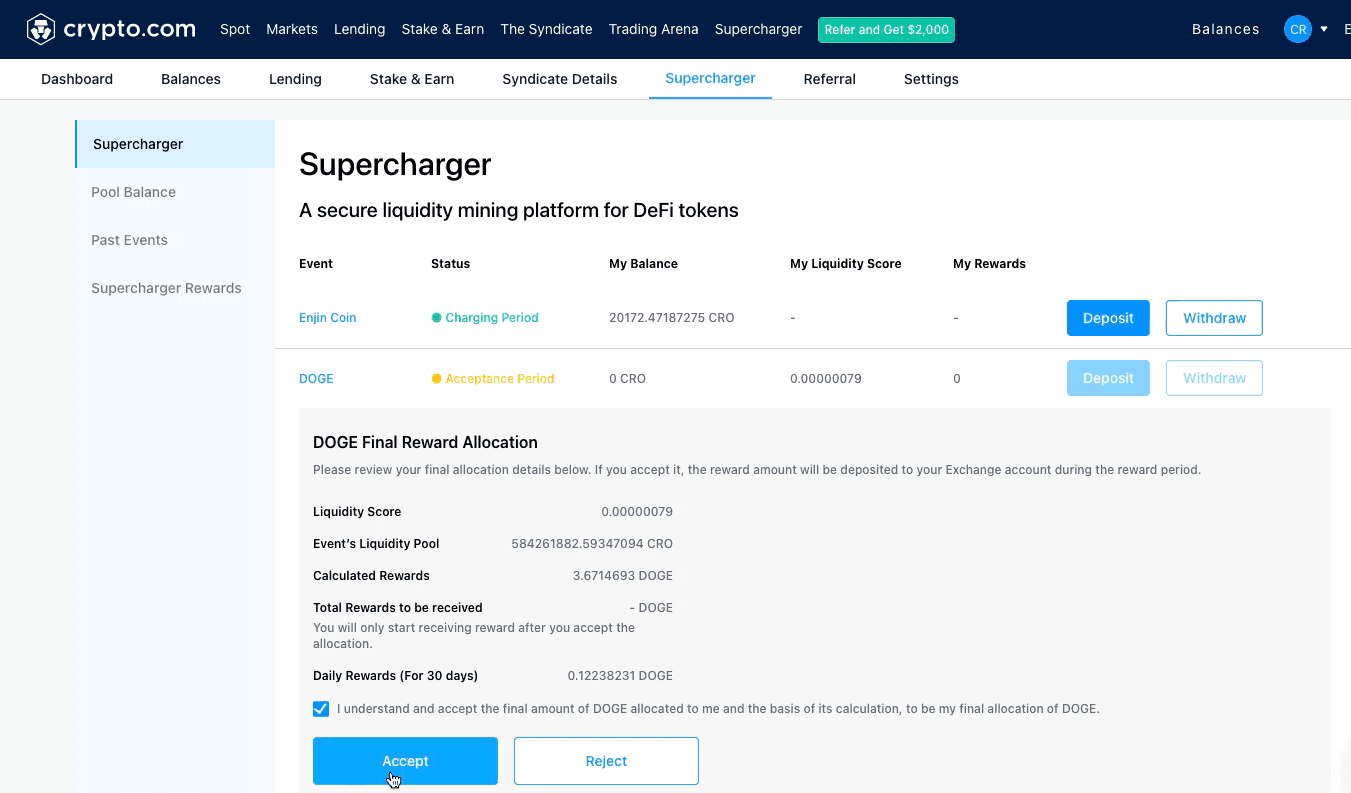This screenshot has height=793, width=1351.
Task: Expand the account dropdown arrow
Action: tap(1324, 29)
